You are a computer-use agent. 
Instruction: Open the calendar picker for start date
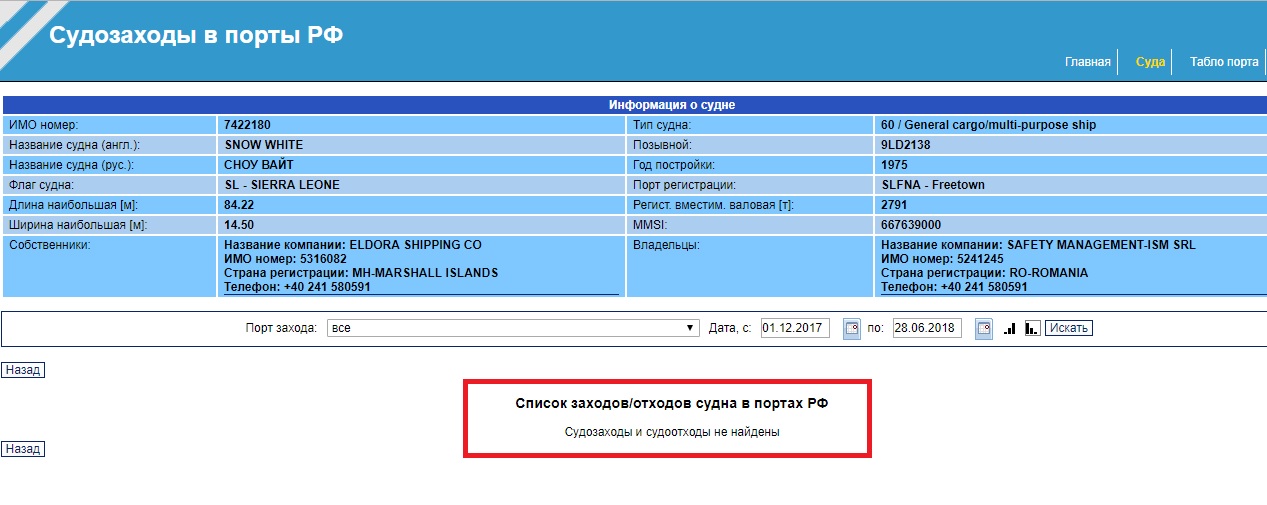click(x=851, y=328)
